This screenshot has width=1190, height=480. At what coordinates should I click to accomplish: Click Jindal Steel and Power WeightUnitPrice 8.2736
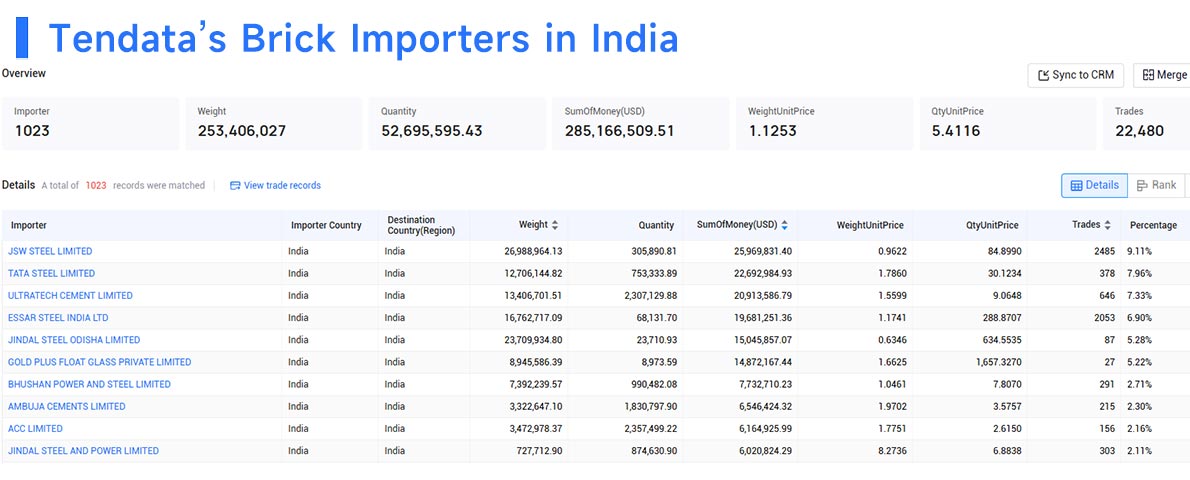(x=890, y=450)
